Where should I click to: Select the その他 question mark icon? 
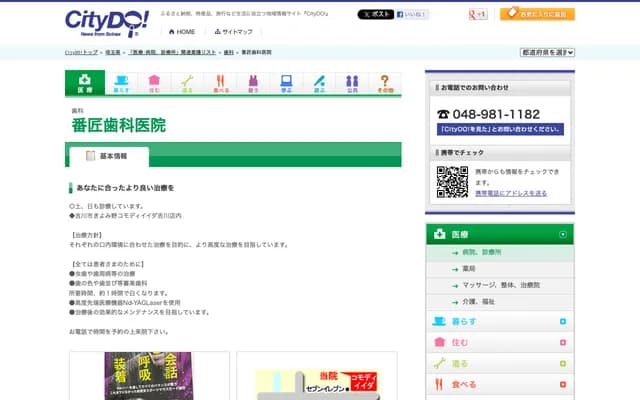click(x=385, y=83)
